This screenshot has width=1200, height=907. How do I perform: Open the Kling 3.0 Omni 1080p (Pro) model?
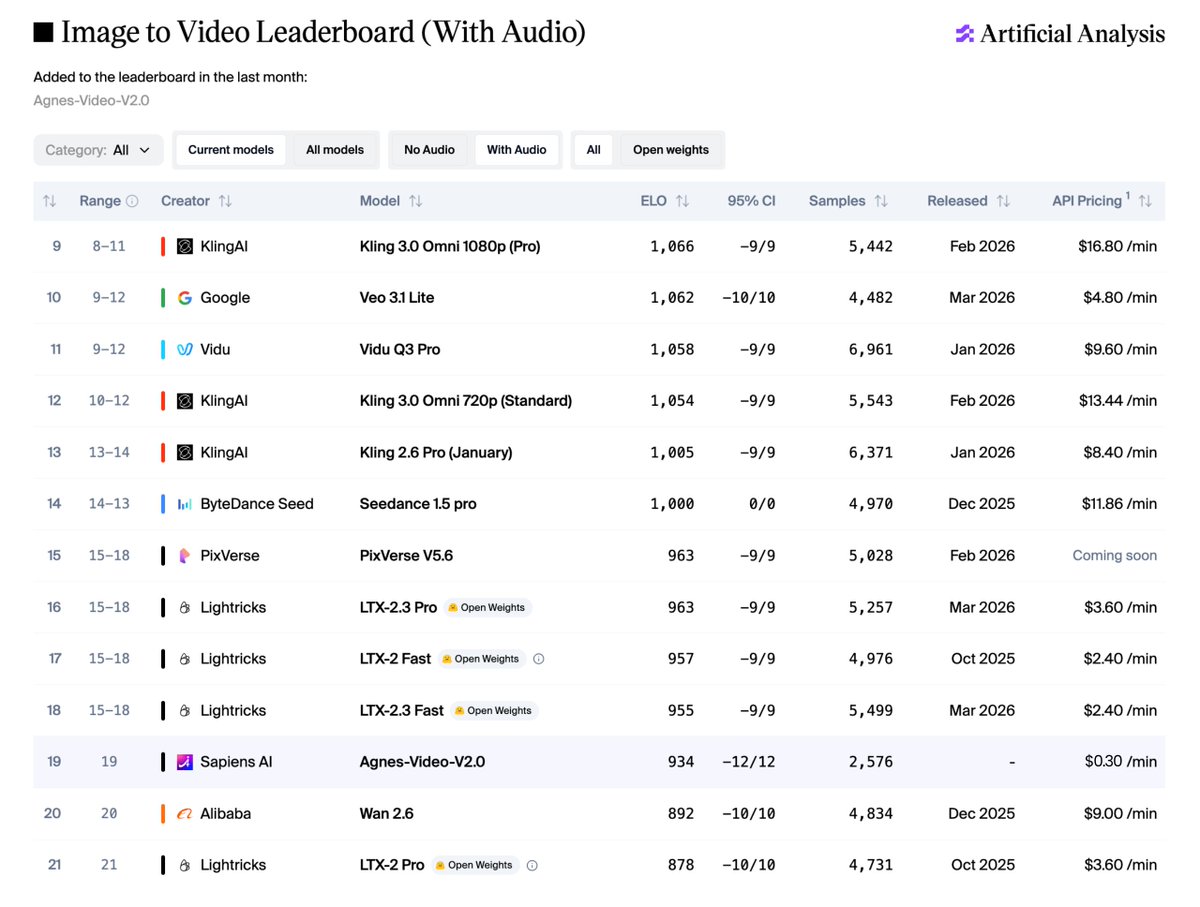click(x=450, y=246)
